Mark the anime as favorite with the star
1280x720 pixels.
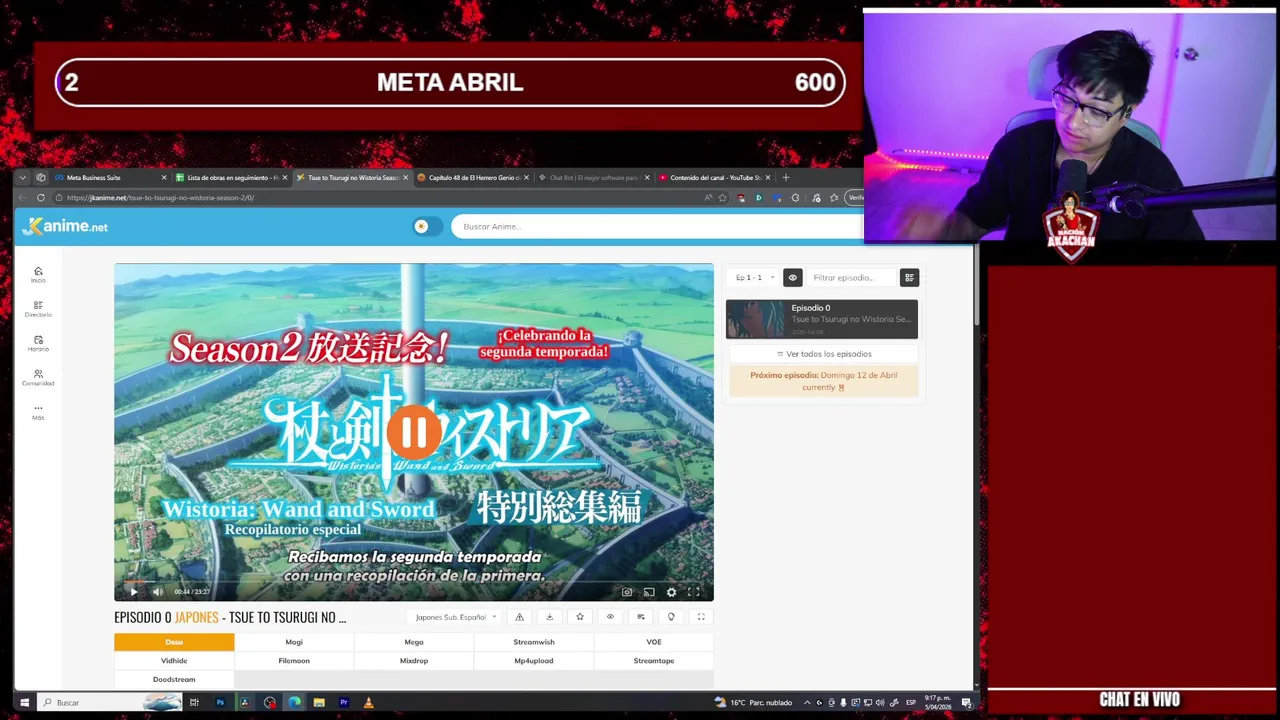click(579, 617)
